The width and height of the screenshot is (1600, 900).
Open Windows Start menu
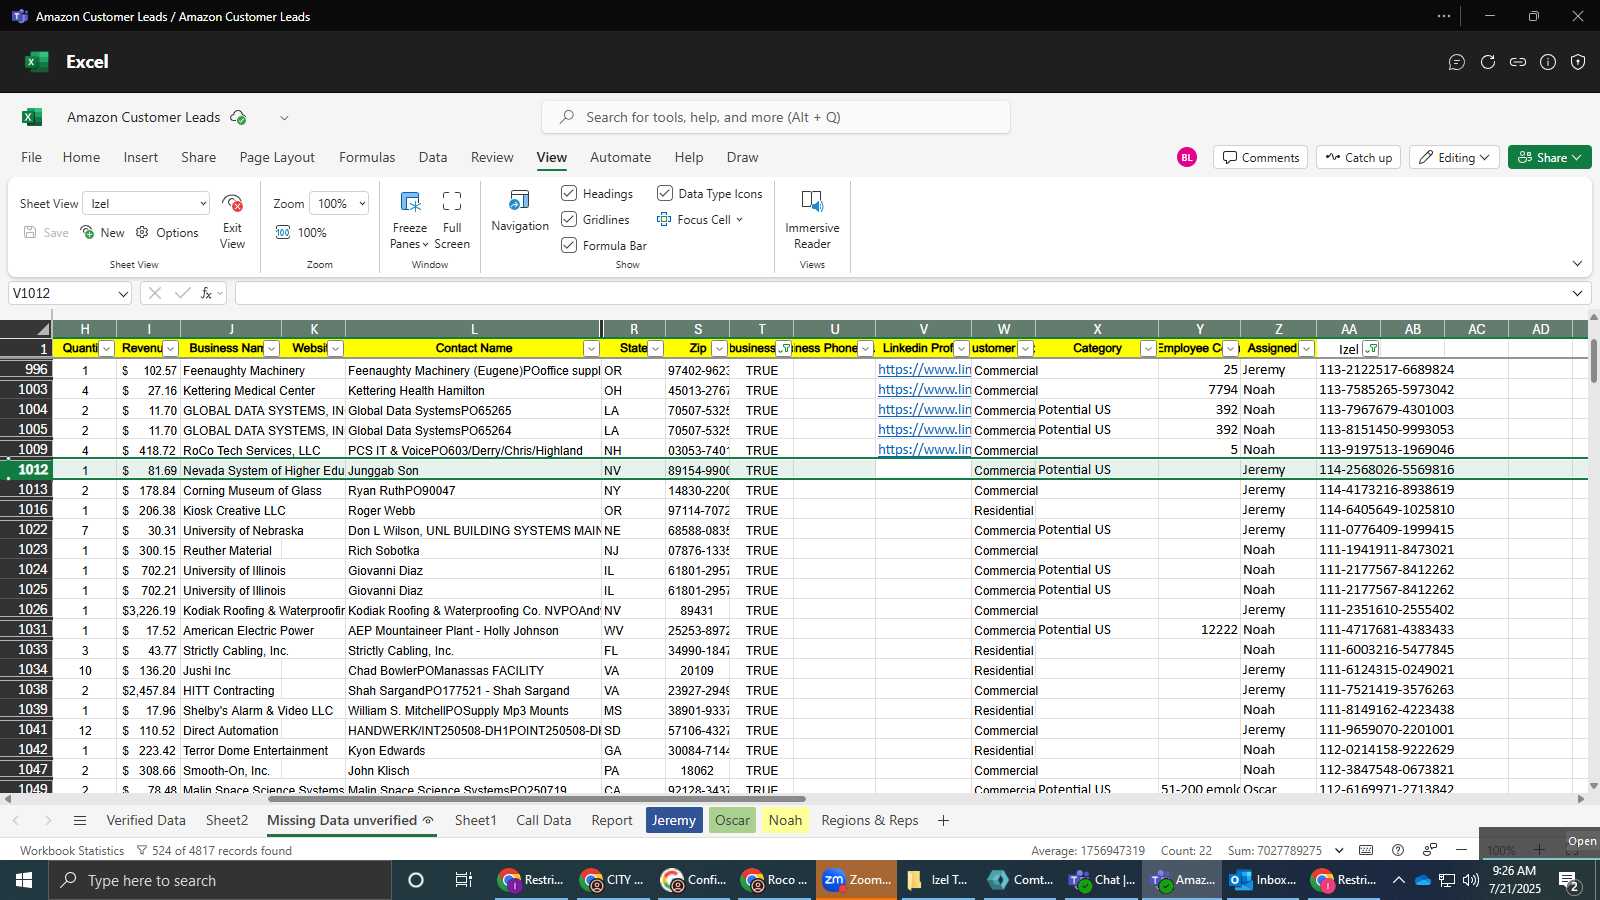[24, 880]
